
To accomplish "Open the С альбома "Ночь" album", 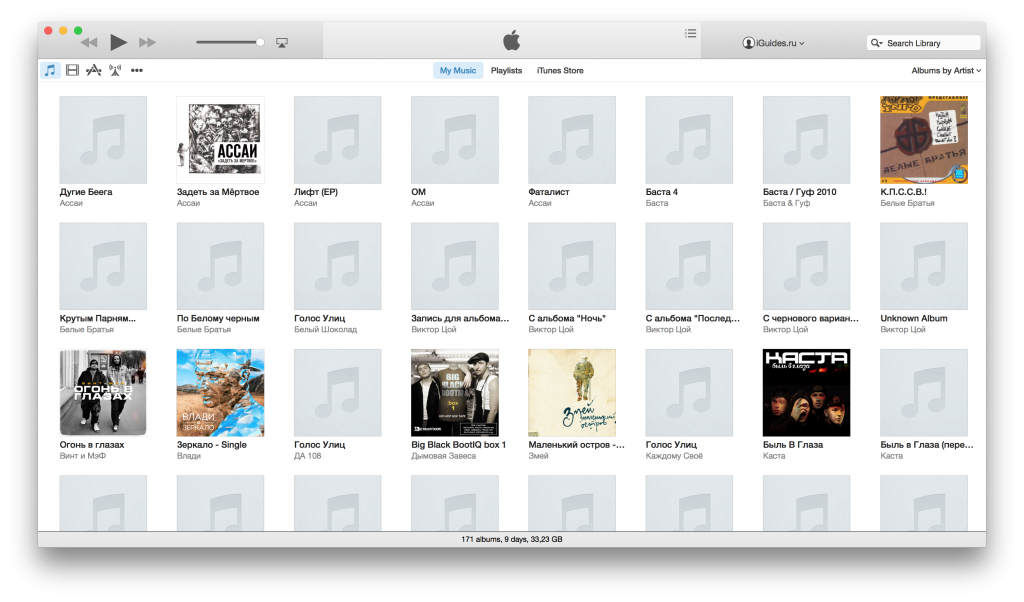I will pyautogui.click(x=572, y=266).
